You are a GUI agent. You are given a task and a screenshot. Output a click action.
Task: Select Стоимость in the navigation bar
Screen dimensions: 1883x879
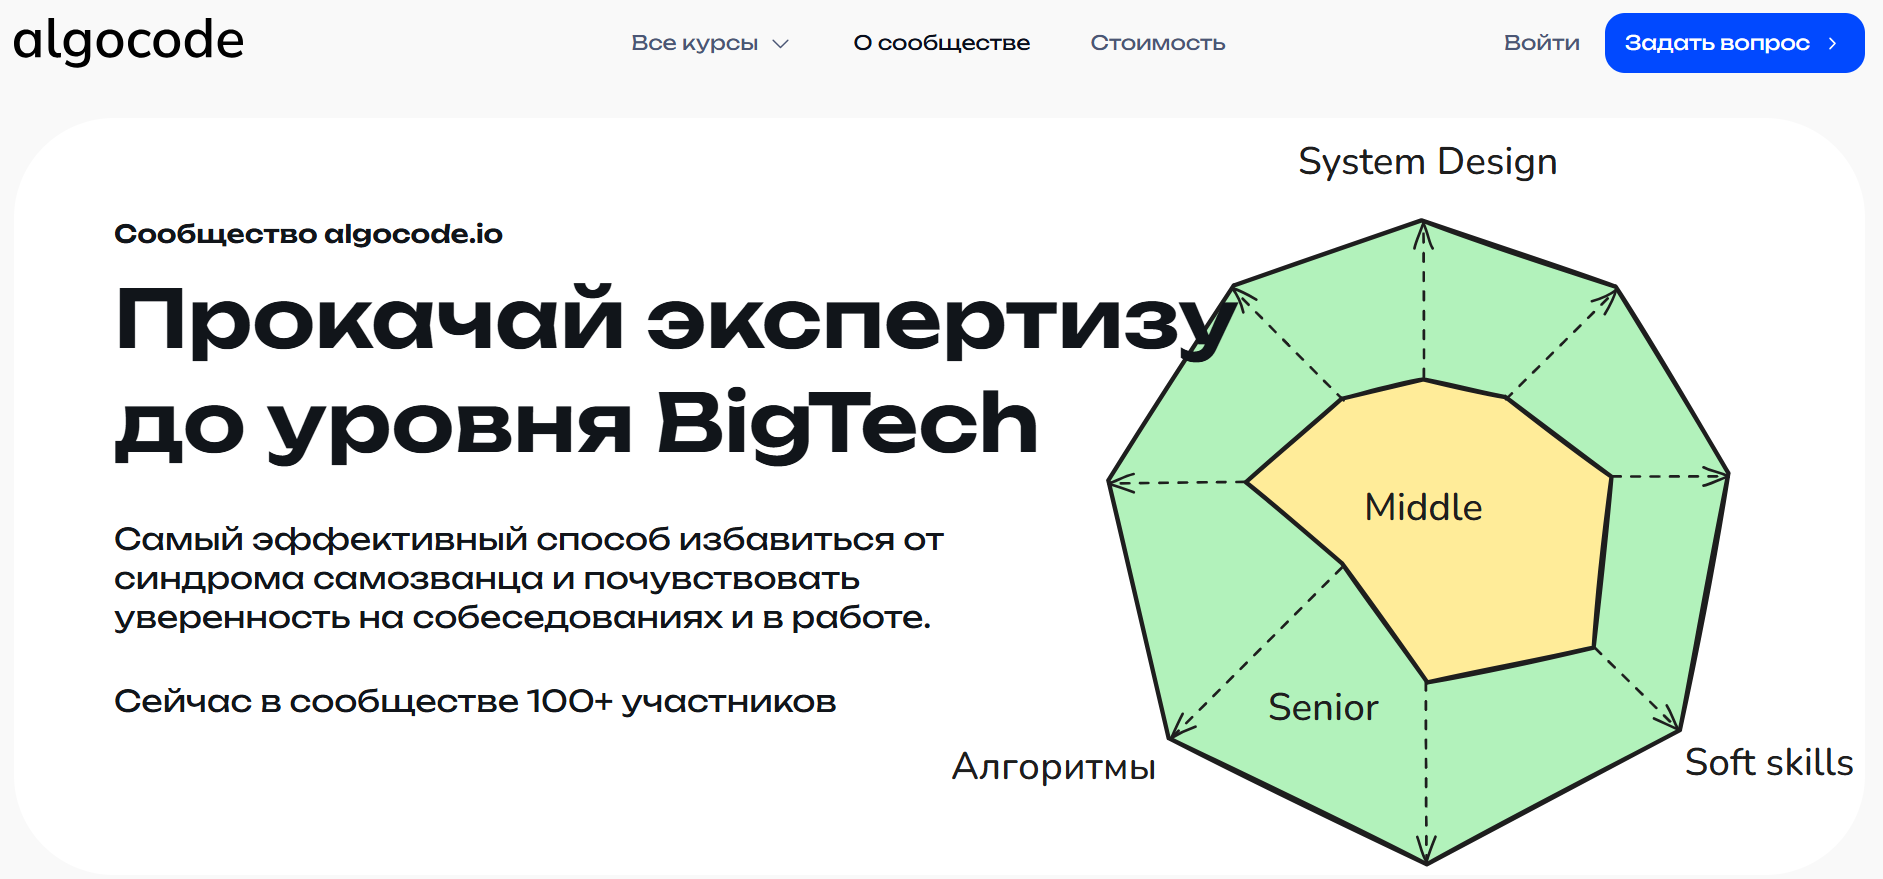tap(1157, 42)
